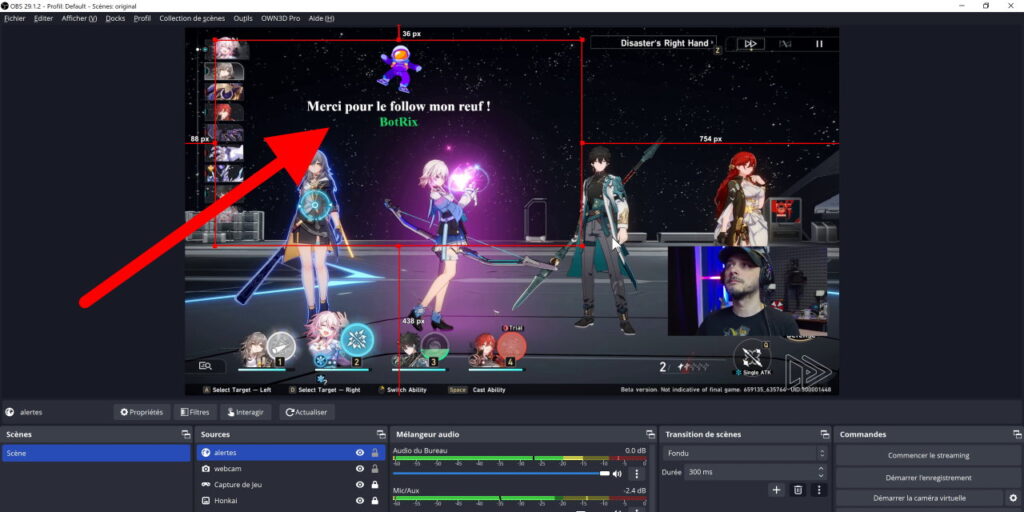The height and width of the screenshot is (512, 1024).
Task: Unlock the Capture de jeu source
Action: (x=375, y=485)
